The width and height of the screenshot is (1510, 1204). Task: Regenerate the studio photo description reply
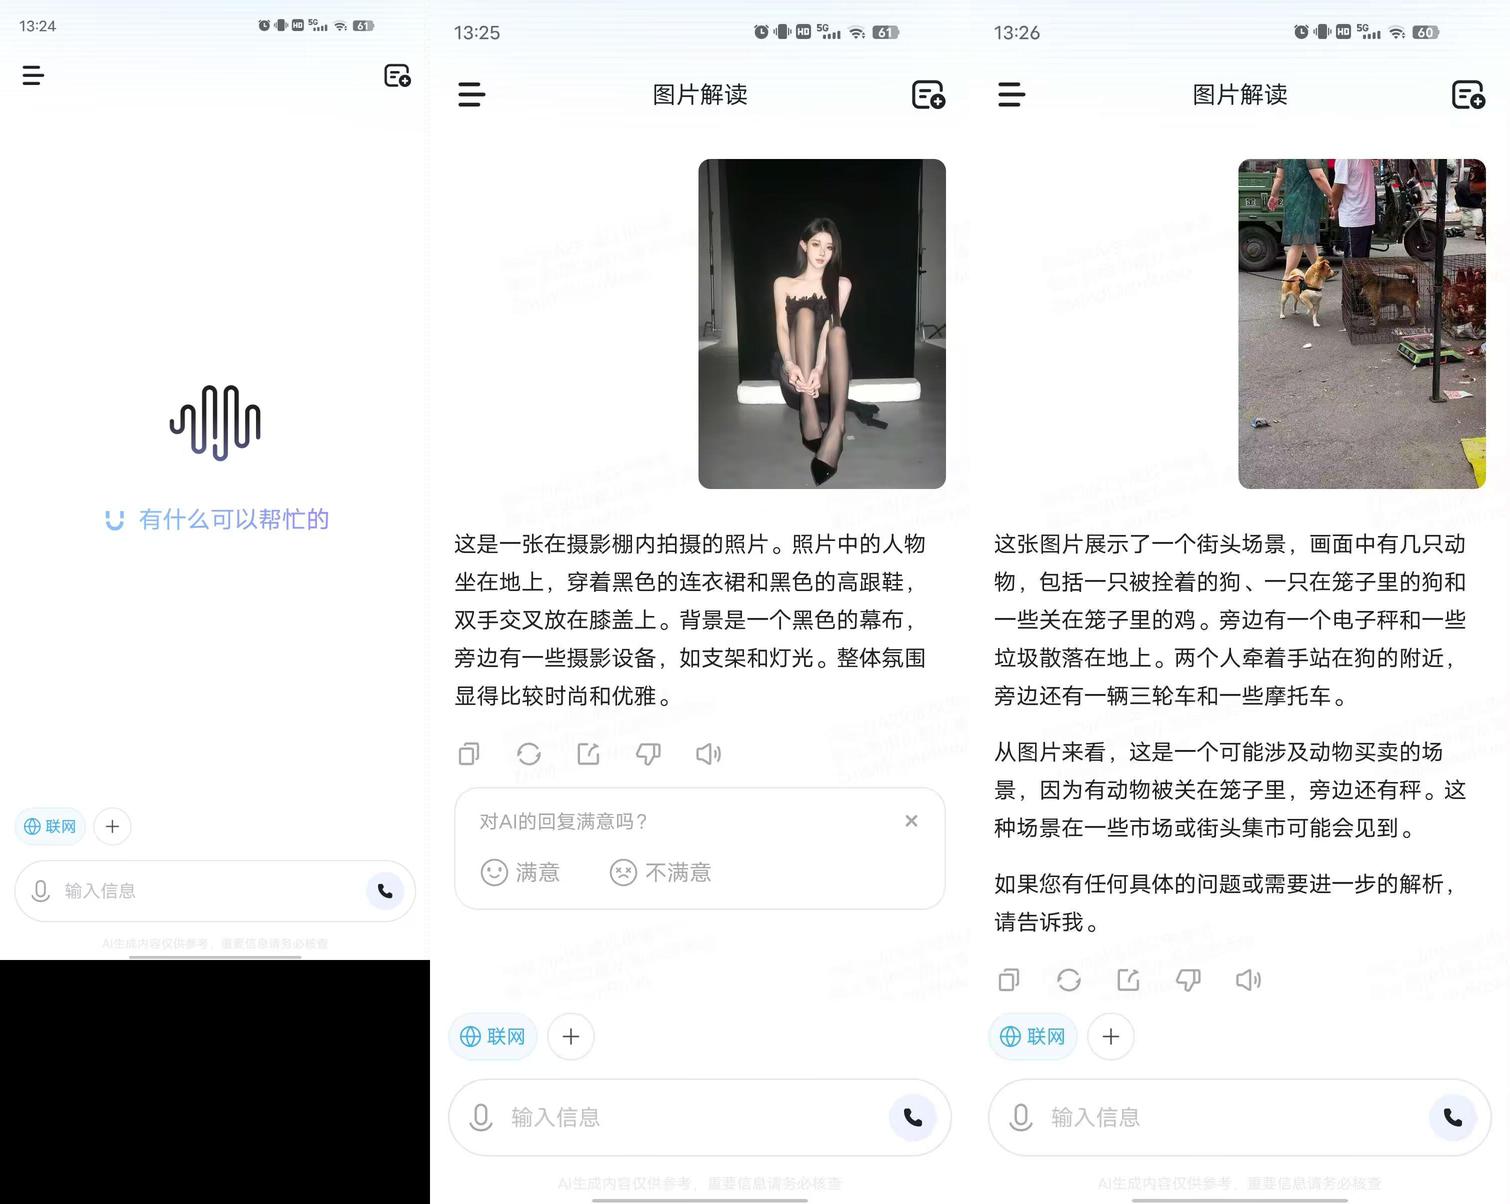(529, 754)
